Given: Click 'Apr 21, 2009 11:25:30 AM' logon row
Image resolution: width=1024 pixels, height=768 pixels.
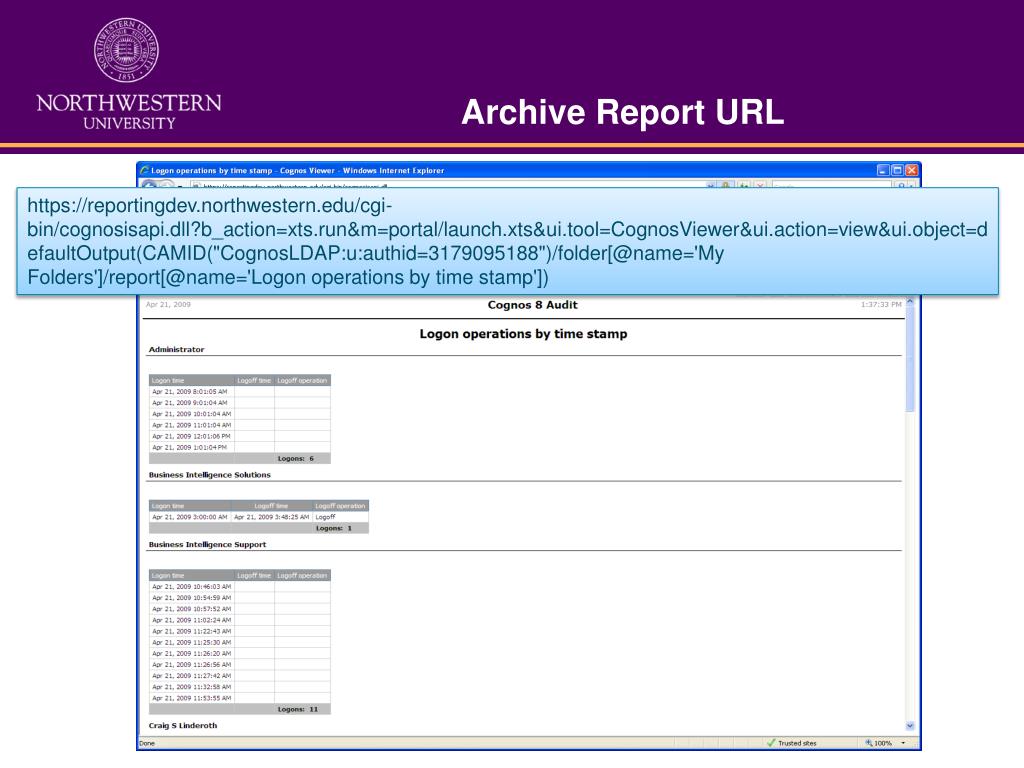Looking at the screenshot, I should (240, 643).
